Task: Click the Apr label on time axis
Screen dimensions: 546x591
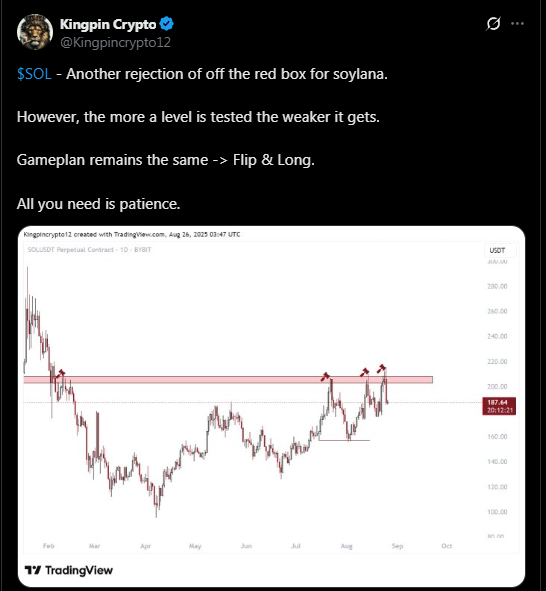Action: 145,546
